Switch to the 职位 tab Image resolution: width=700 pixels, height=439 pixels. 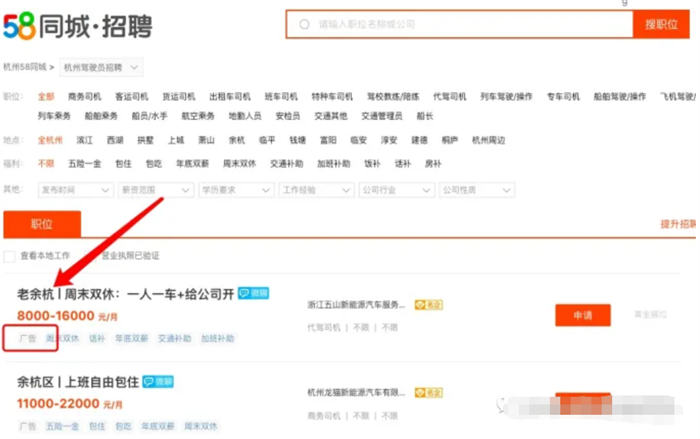[x=42, y=226]
